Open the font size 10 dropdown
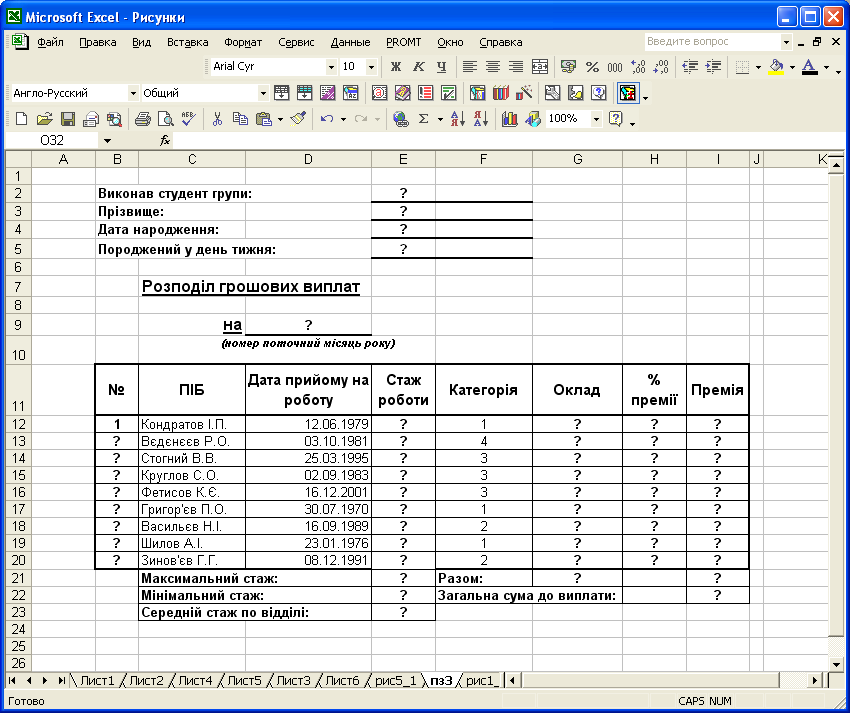 point(371,67)
